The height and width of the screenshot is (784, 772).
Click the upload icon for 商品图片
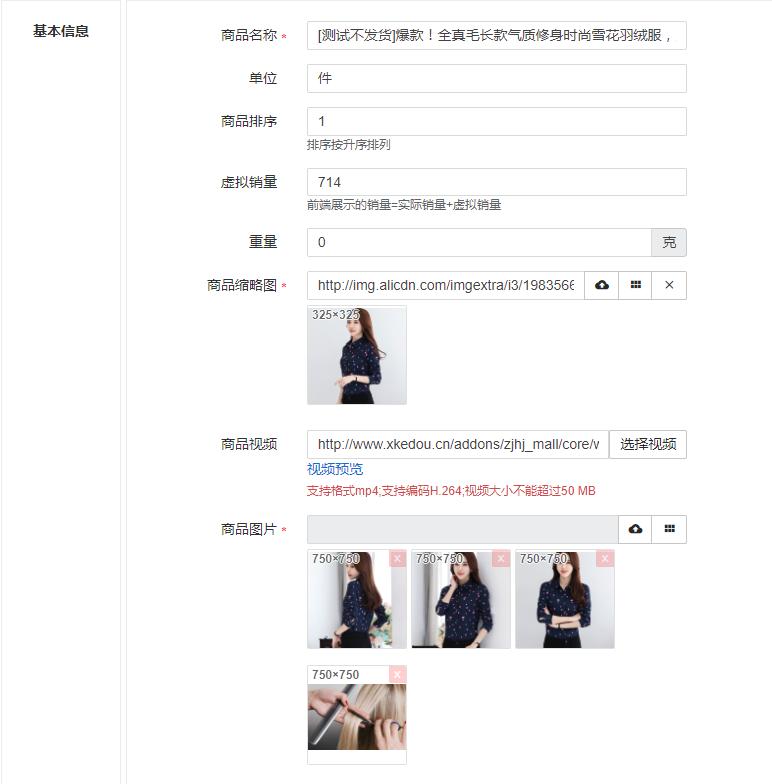(x=635, y=530)
